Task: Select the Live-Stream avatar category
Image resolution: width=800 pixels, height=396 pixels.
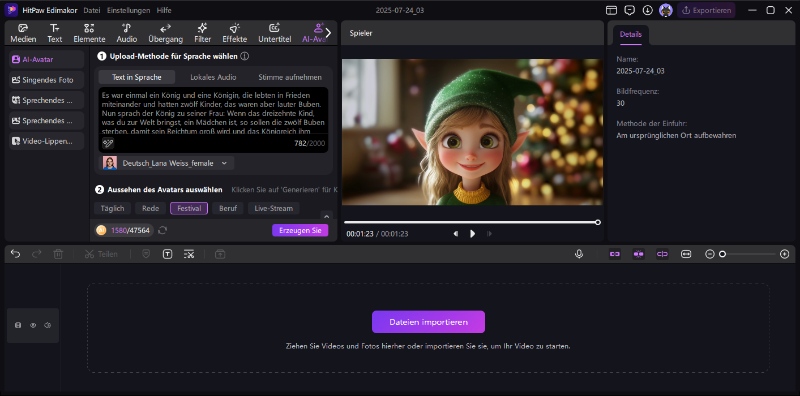Action: click(x=273, y=208)
